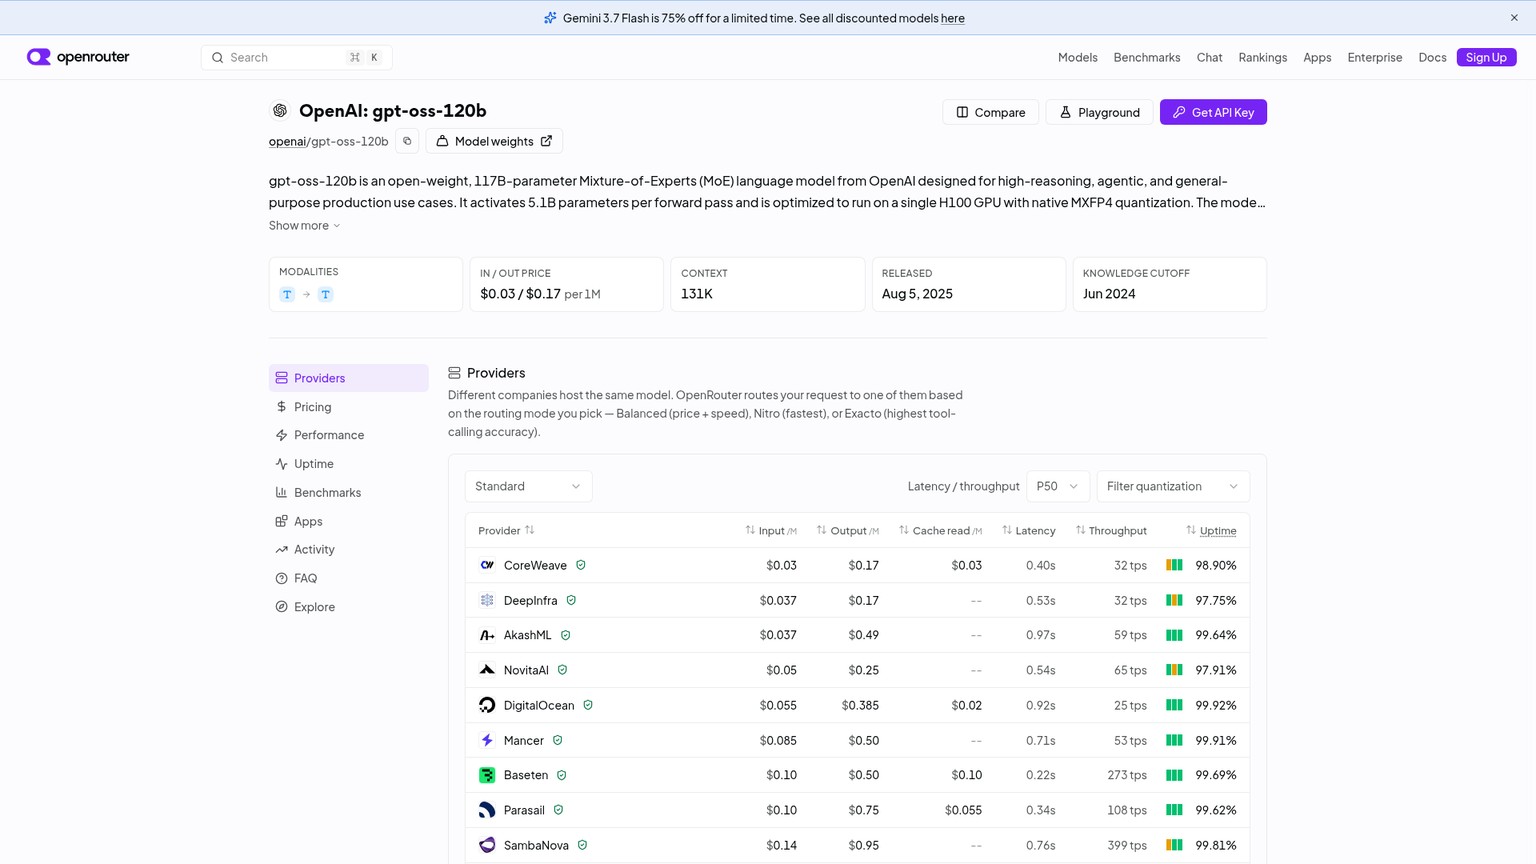Click the NovitaAI provider logo

487,670
